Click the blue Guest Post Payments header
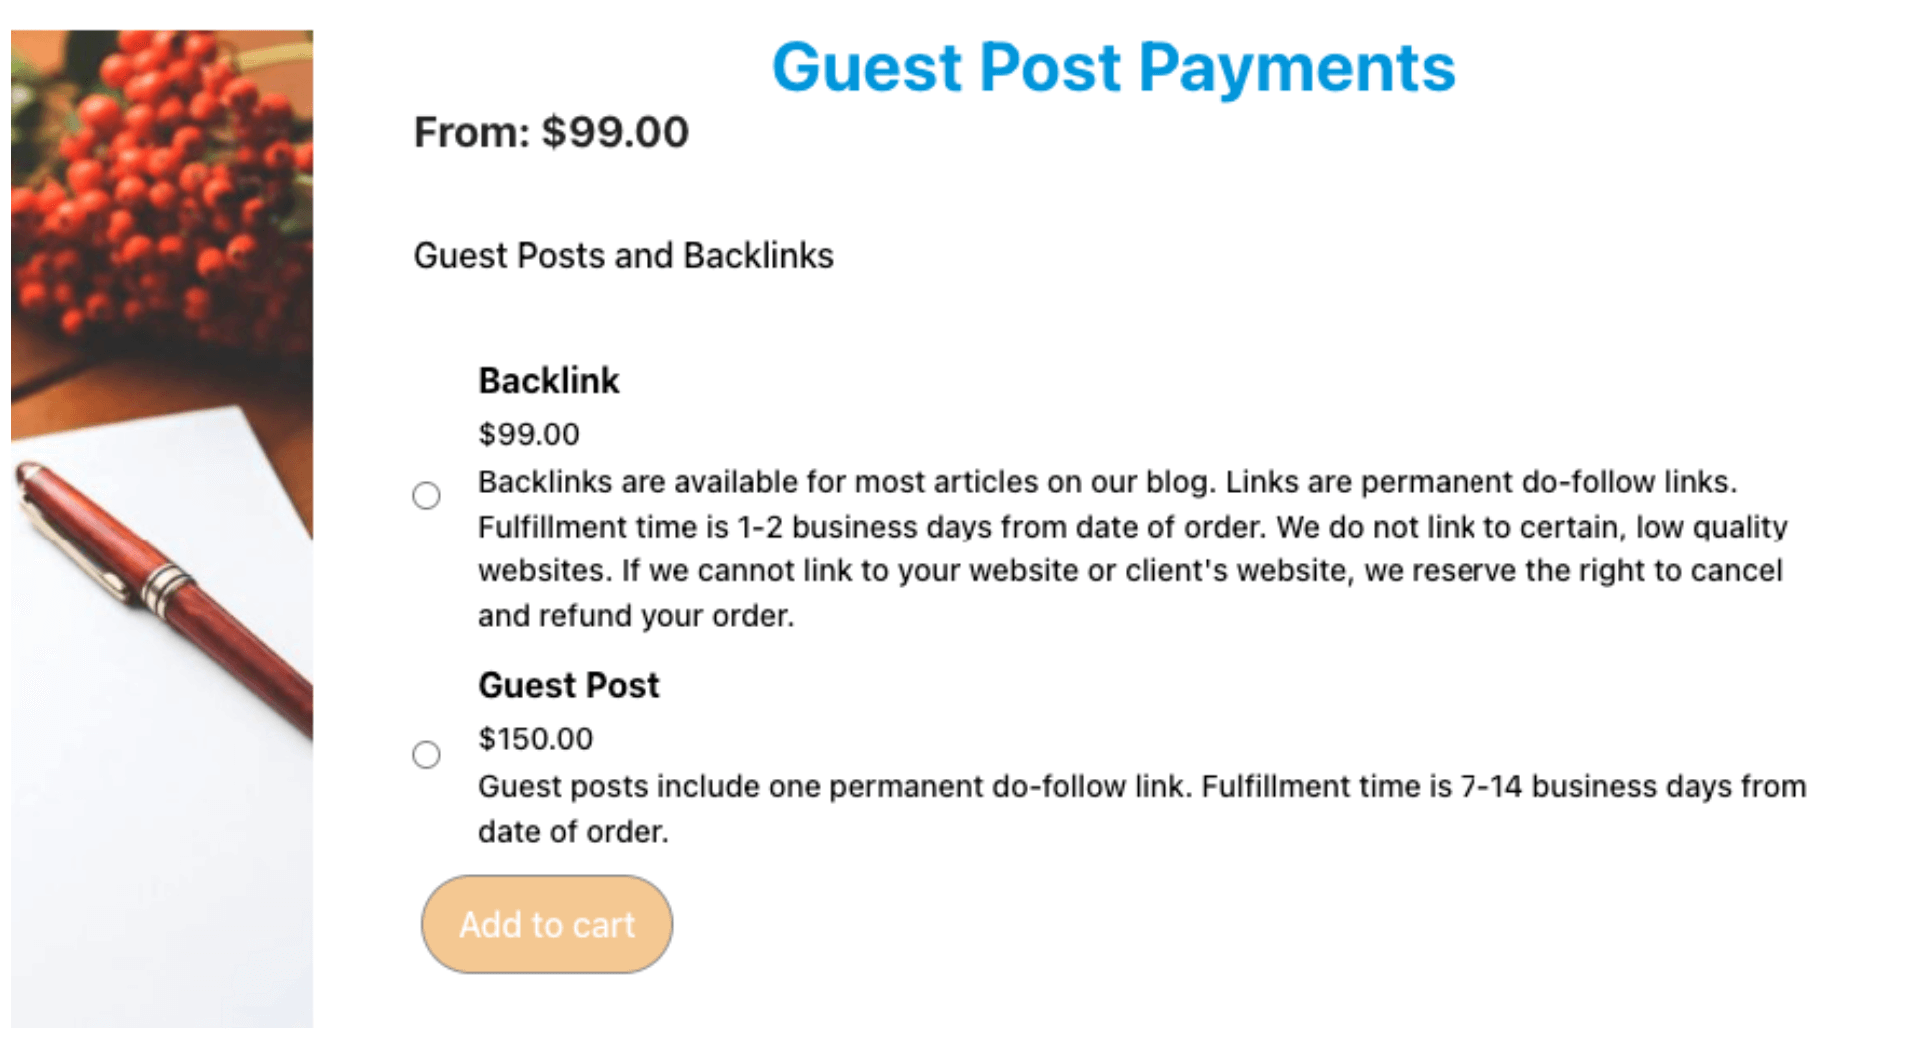Viewport: 1932px width, 1038px height. (1113, 66)
